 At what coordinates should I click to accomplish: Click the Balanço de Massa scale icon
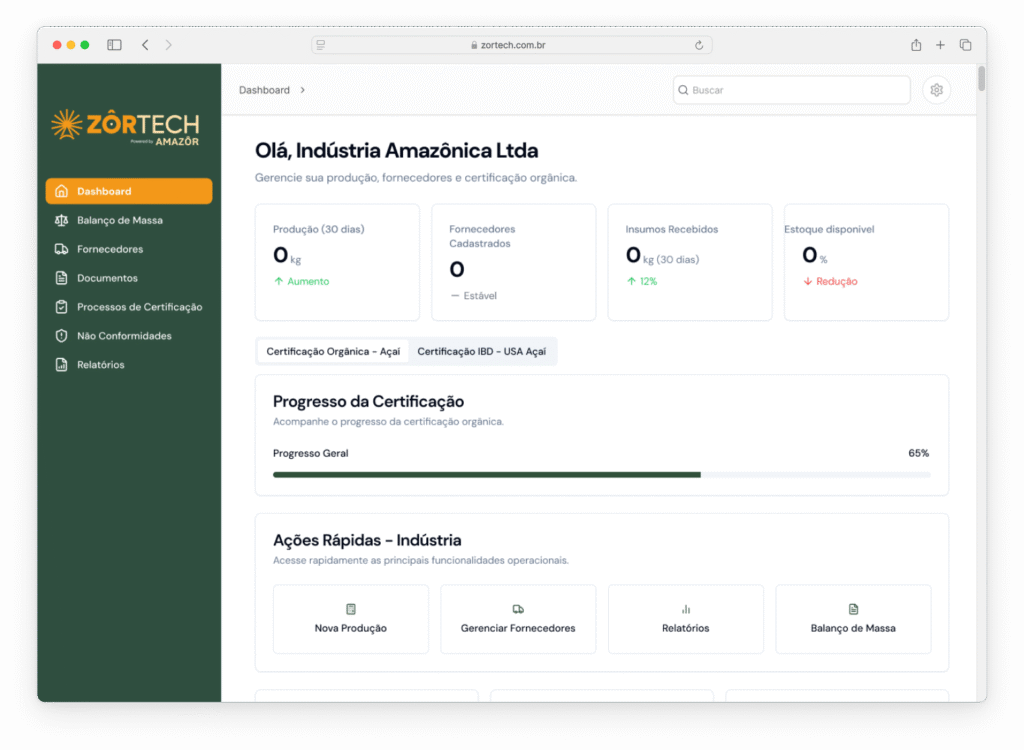tap(61, 220)
